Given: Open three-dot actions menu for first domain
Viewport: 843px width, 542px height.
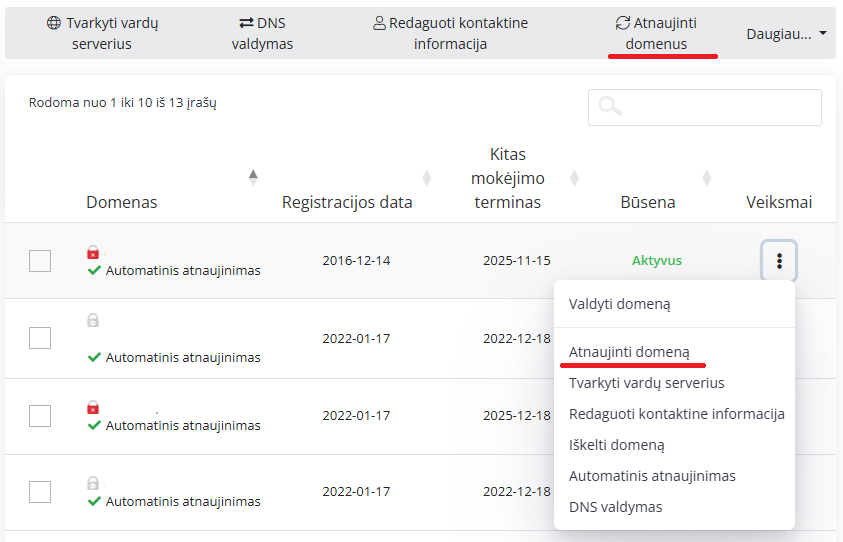Looking at the screenshot, I should (779, 261).
